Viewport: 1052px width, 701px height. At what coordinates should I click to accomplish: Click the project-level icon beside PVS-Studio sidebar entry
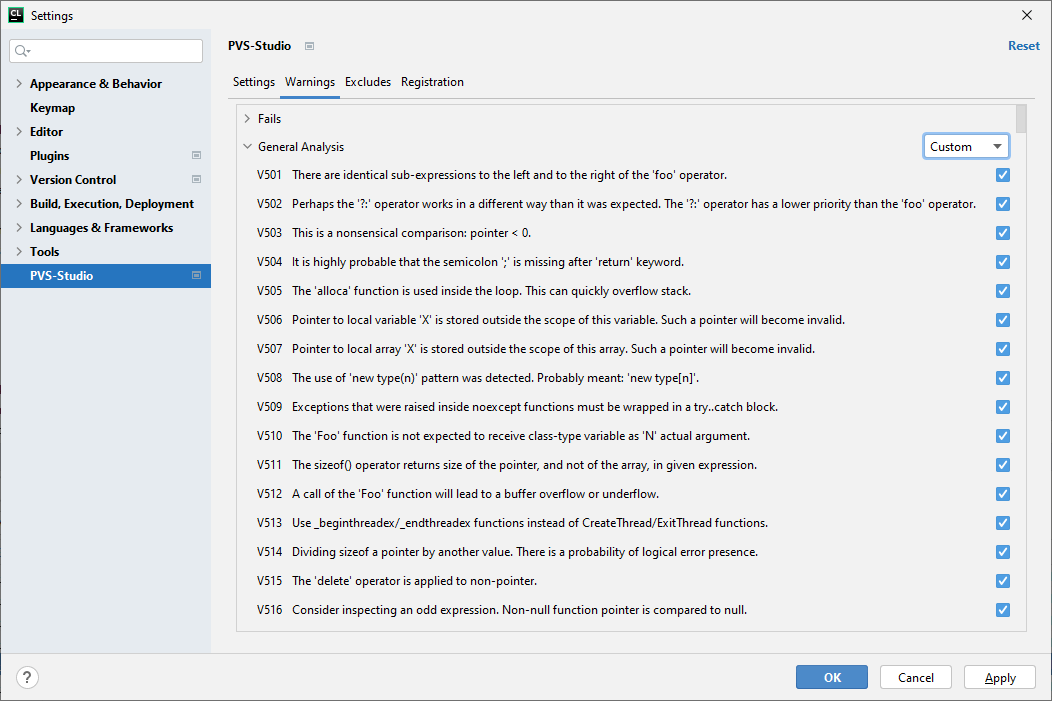(x=197, y=276)
